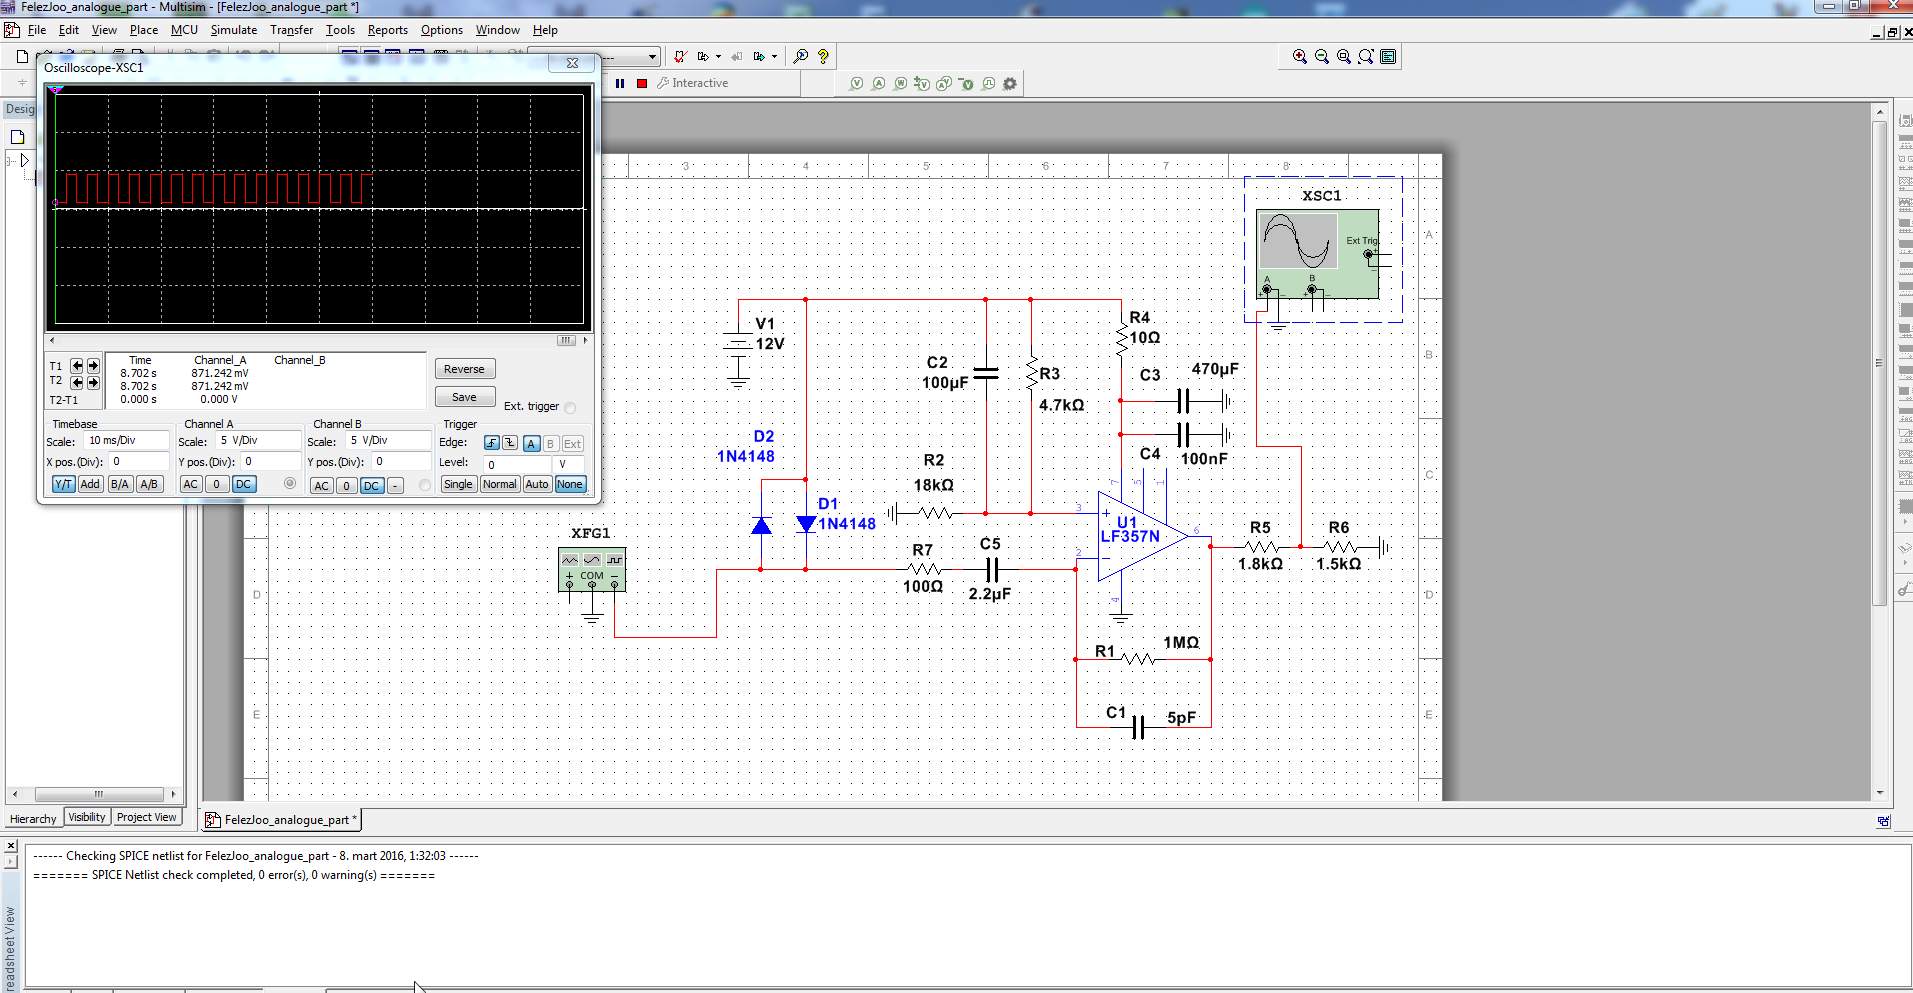Open the Simulate menu
This screenshot has height=993, width=1913.
point(233,30)
